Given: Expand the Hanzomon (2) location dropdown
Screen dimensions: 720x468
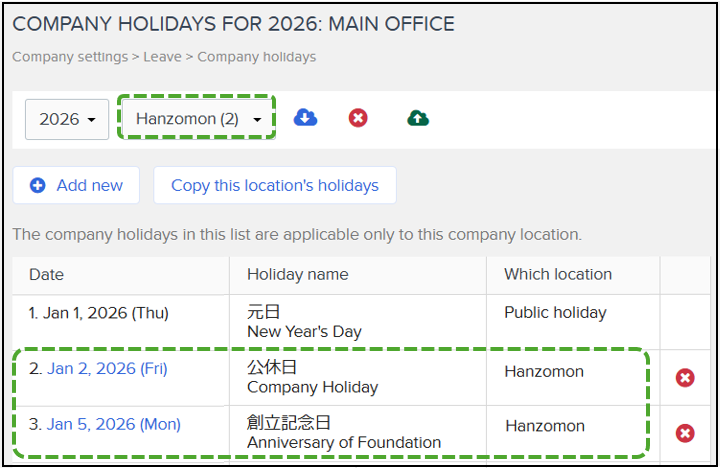Looking at the screenshot, I should click(197, 118).
